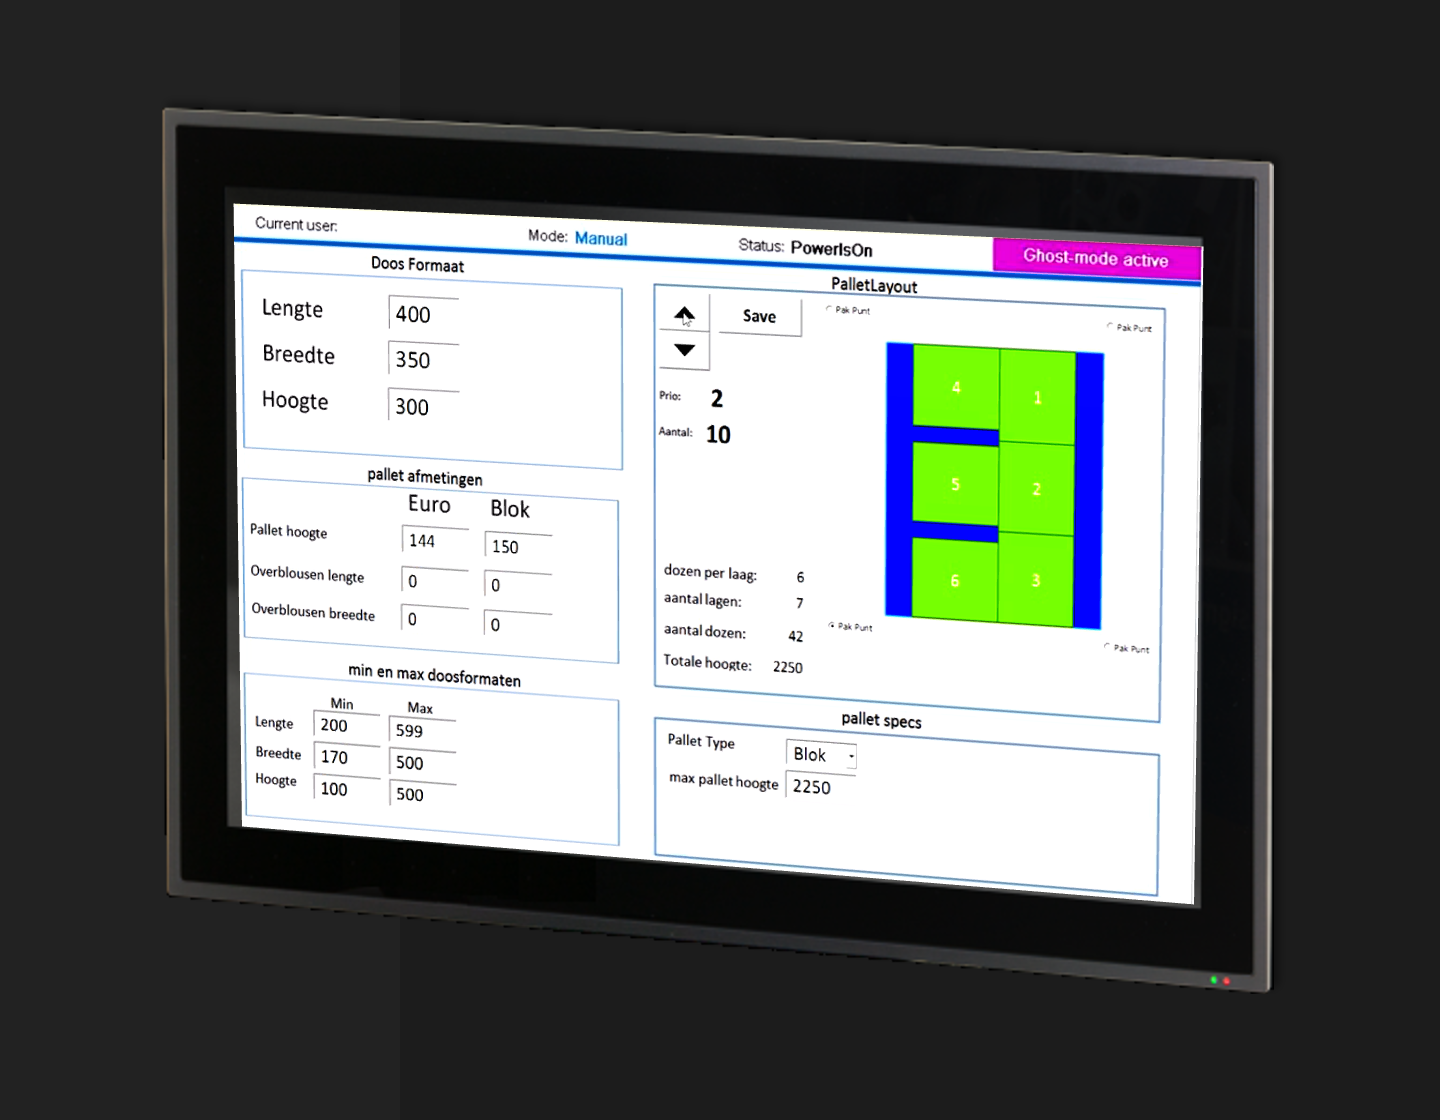Select green box 1 in pallet layout
The image size is (1440, 1120).
[x=1037, y=397]
